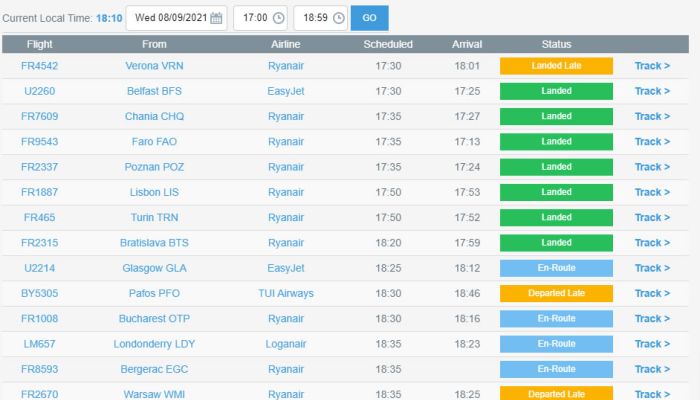The image size is (700, 400).
Task: Click En-Route status for Bergerac flight
Action: 556,369
